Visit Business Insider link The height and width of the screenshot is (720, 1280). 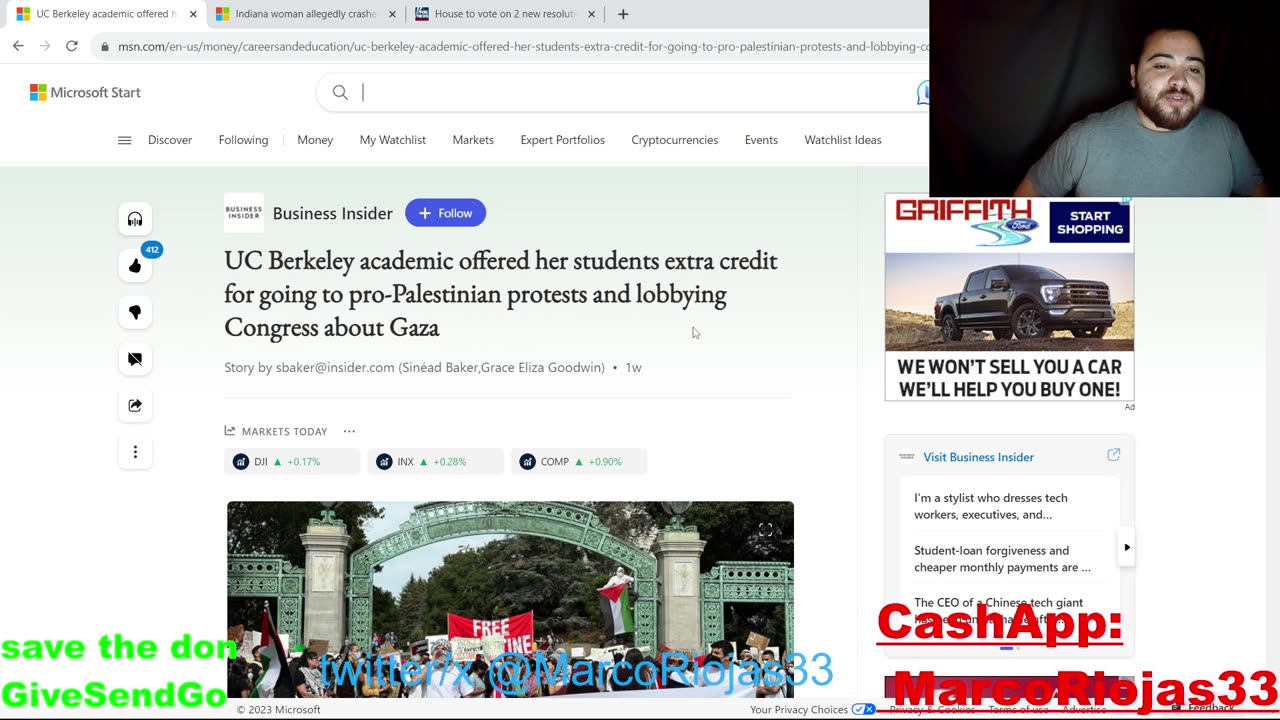[x=978, y=457]
